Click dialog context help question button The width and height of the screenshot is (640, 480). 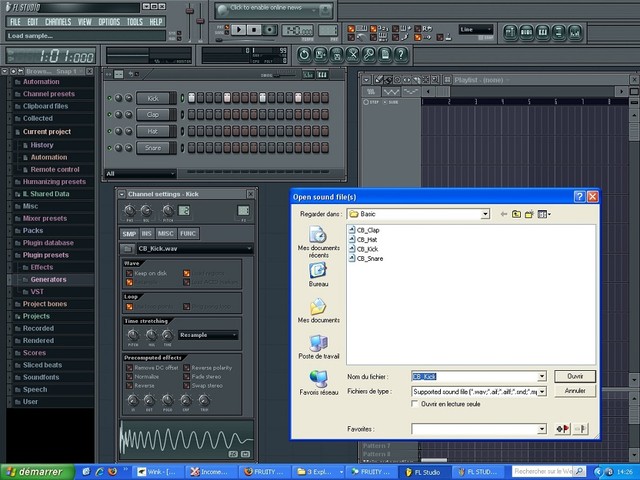(580, 197)
